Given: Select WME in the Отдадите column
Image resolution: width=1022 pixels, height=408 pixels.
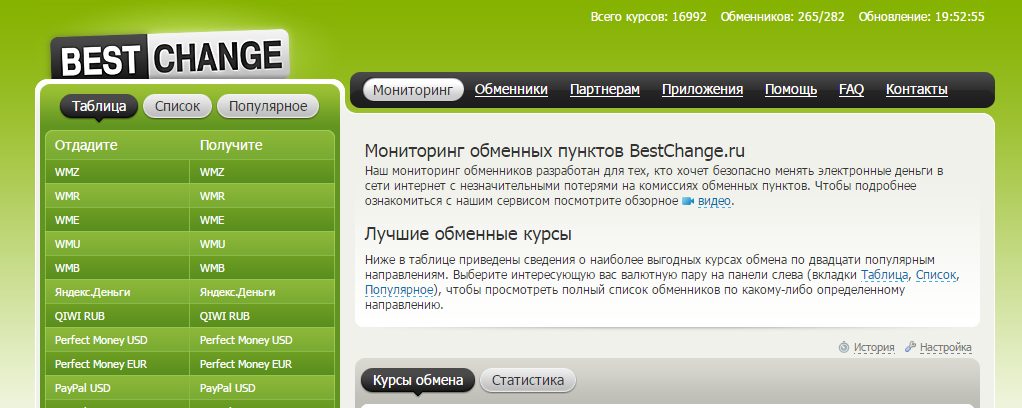Looking at the screenshot, I should pyautogui.click(x=117, y=220).
